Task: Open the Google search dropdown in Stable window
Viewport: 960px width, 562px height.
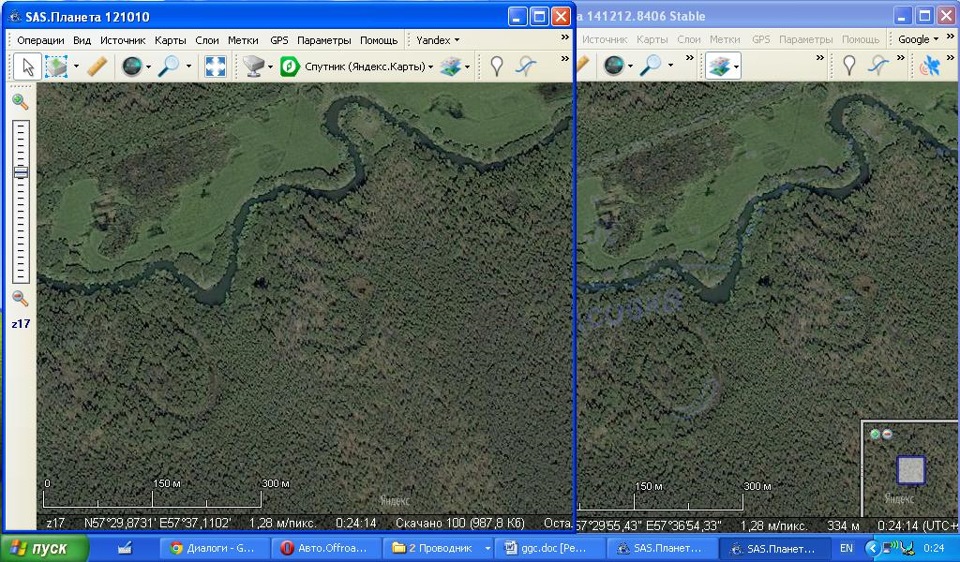Action: [918, 39]
